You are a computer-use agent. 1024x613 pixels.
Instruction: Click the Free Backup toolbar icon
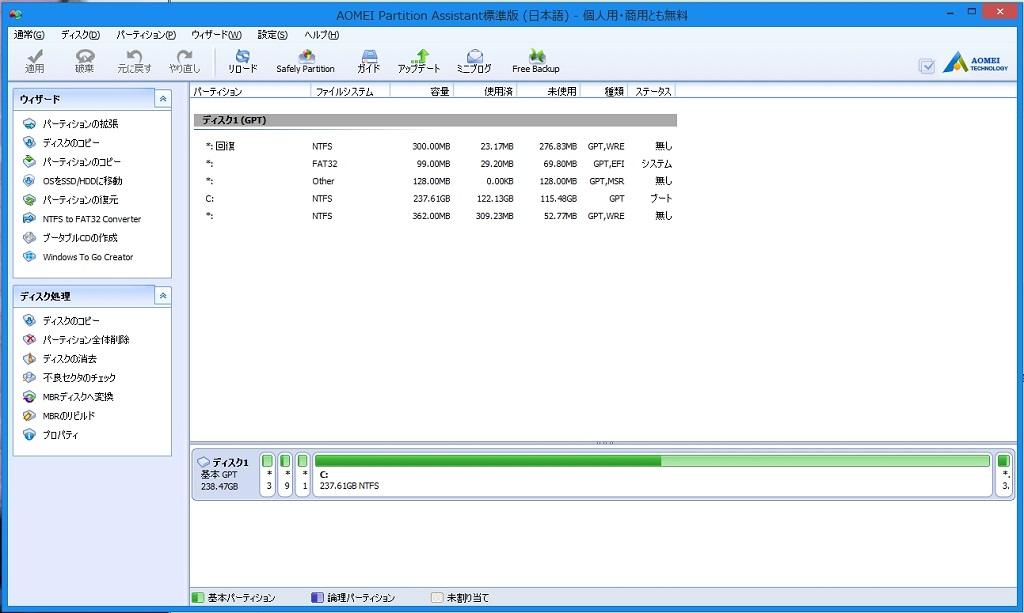coord(536,61)
